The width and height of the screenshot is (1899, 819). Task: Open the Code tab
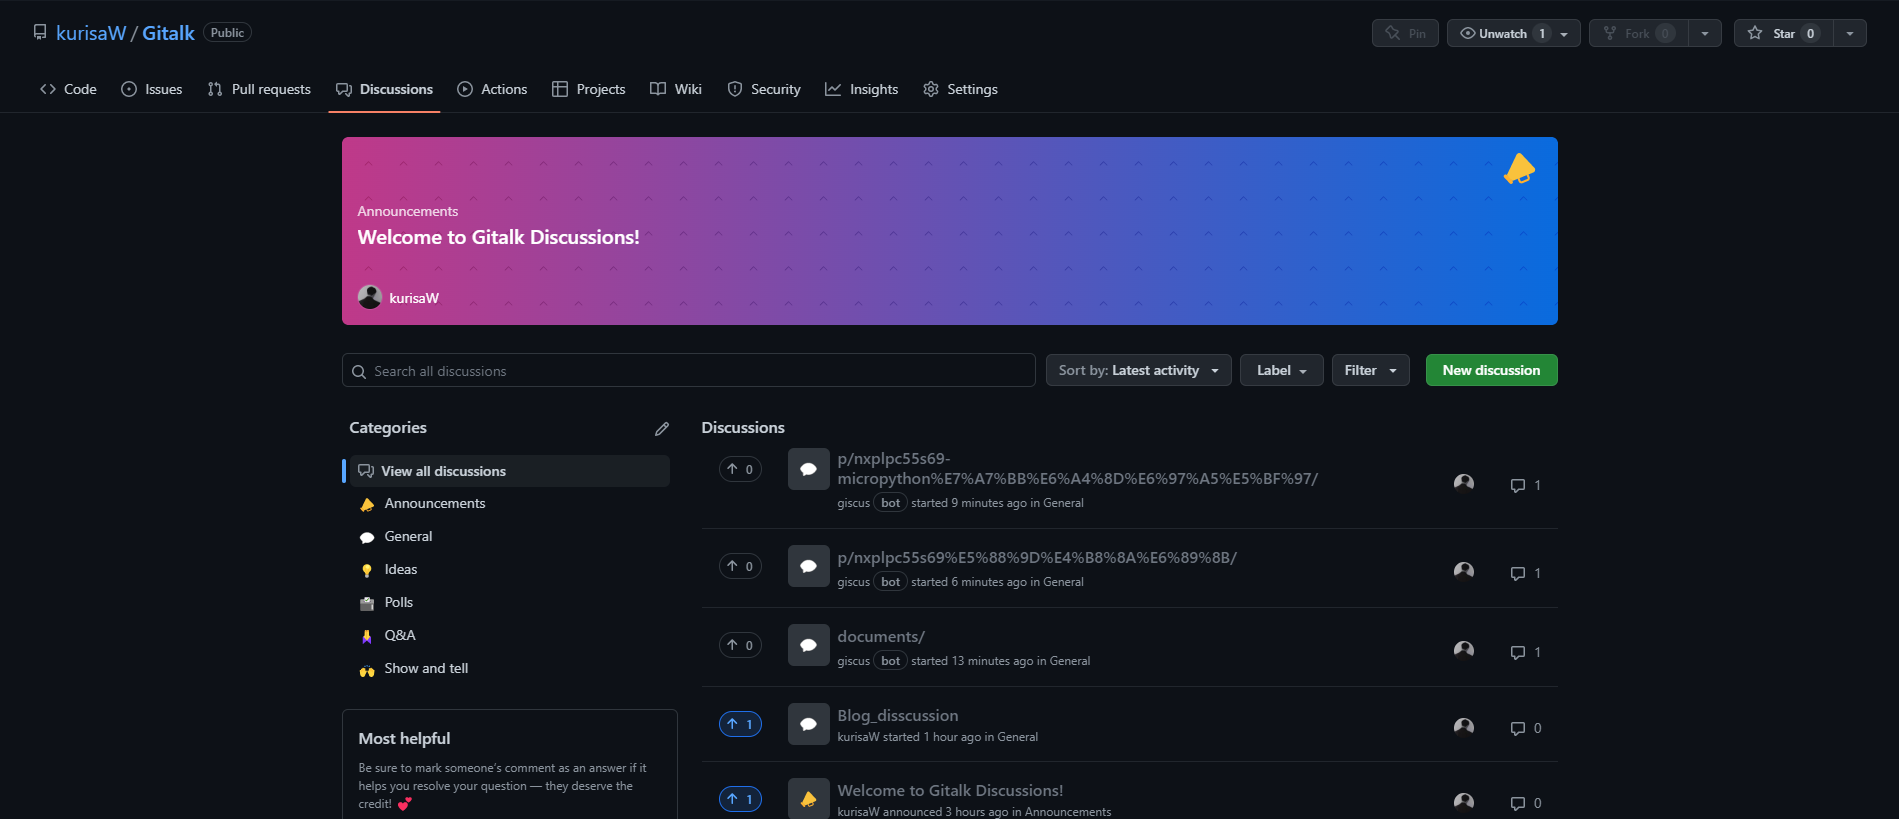pos(68,89)
